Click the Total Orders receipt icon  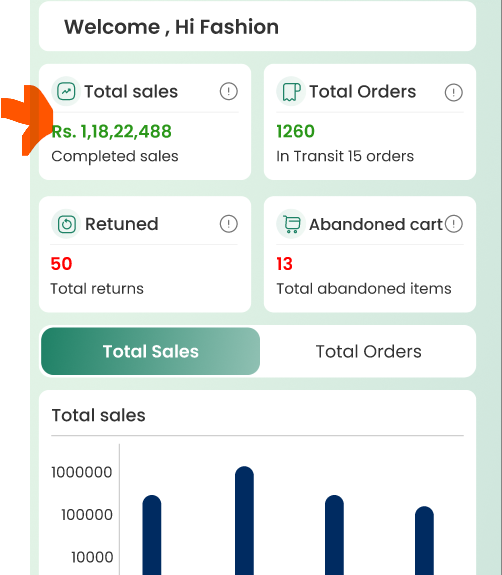point(291,91)
